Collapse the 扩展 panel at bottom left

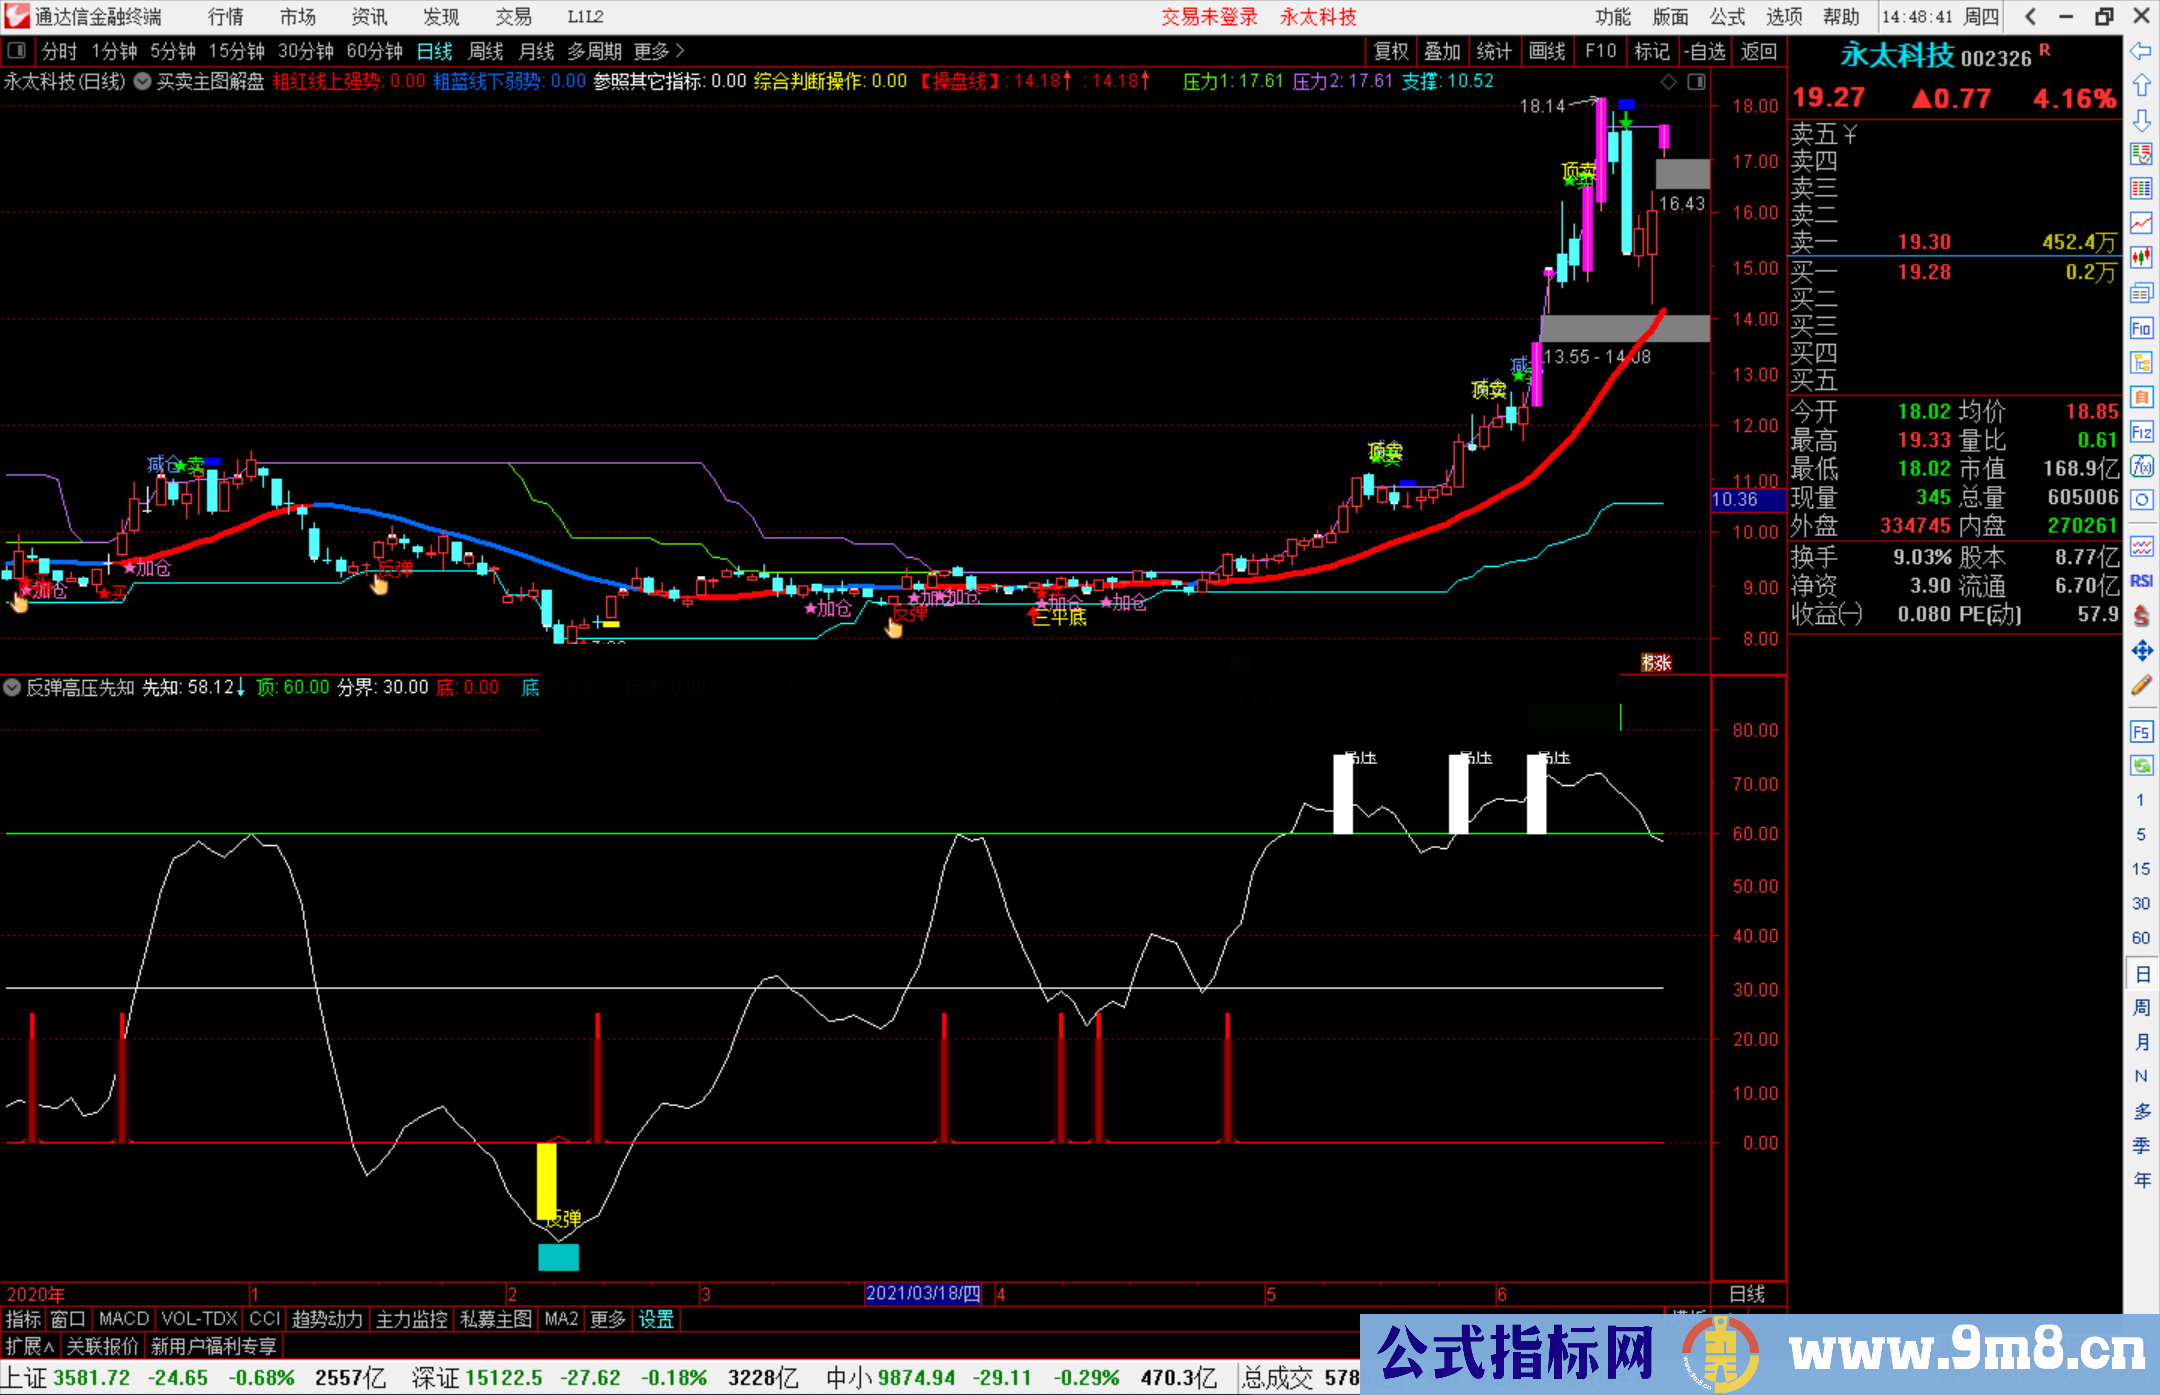click(27, 1346)
